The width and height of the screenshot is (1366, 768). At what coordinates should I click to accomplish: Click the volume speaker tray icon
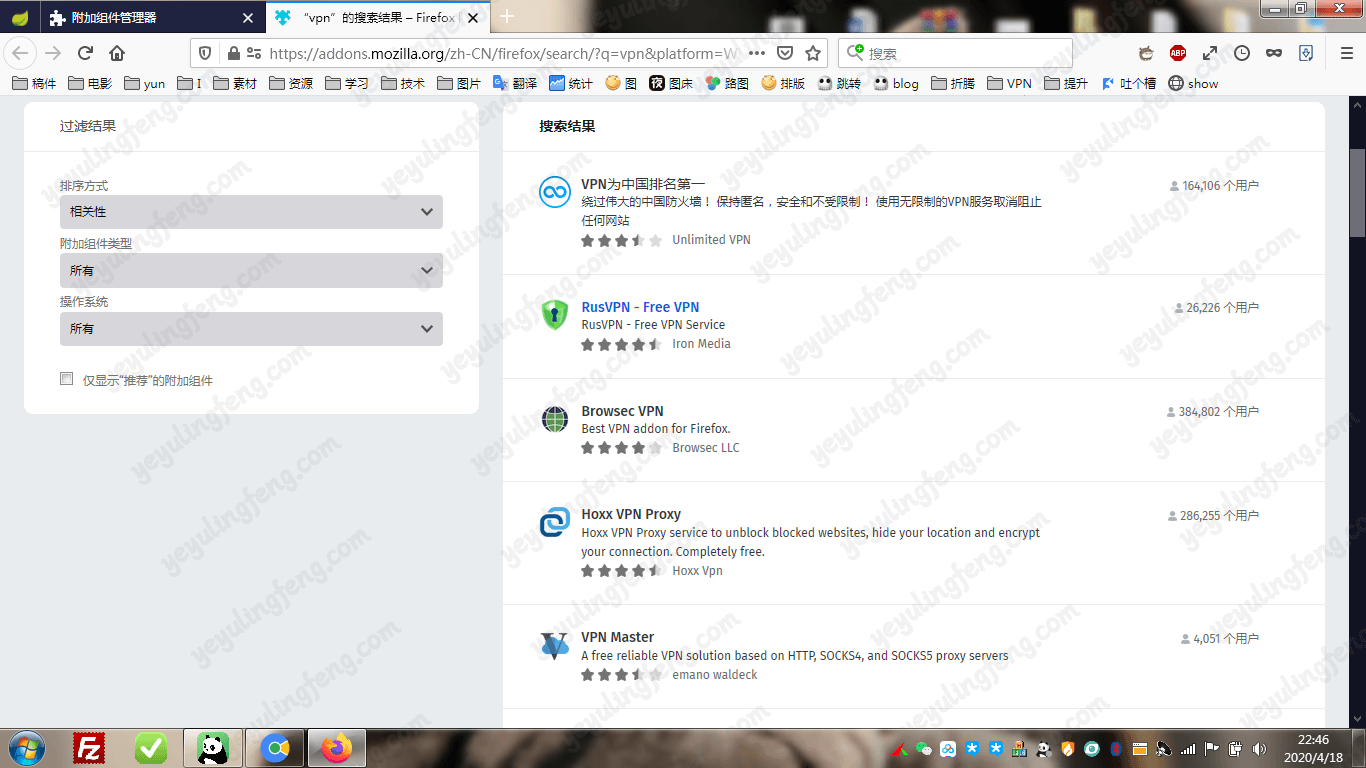coord(1259,748)
